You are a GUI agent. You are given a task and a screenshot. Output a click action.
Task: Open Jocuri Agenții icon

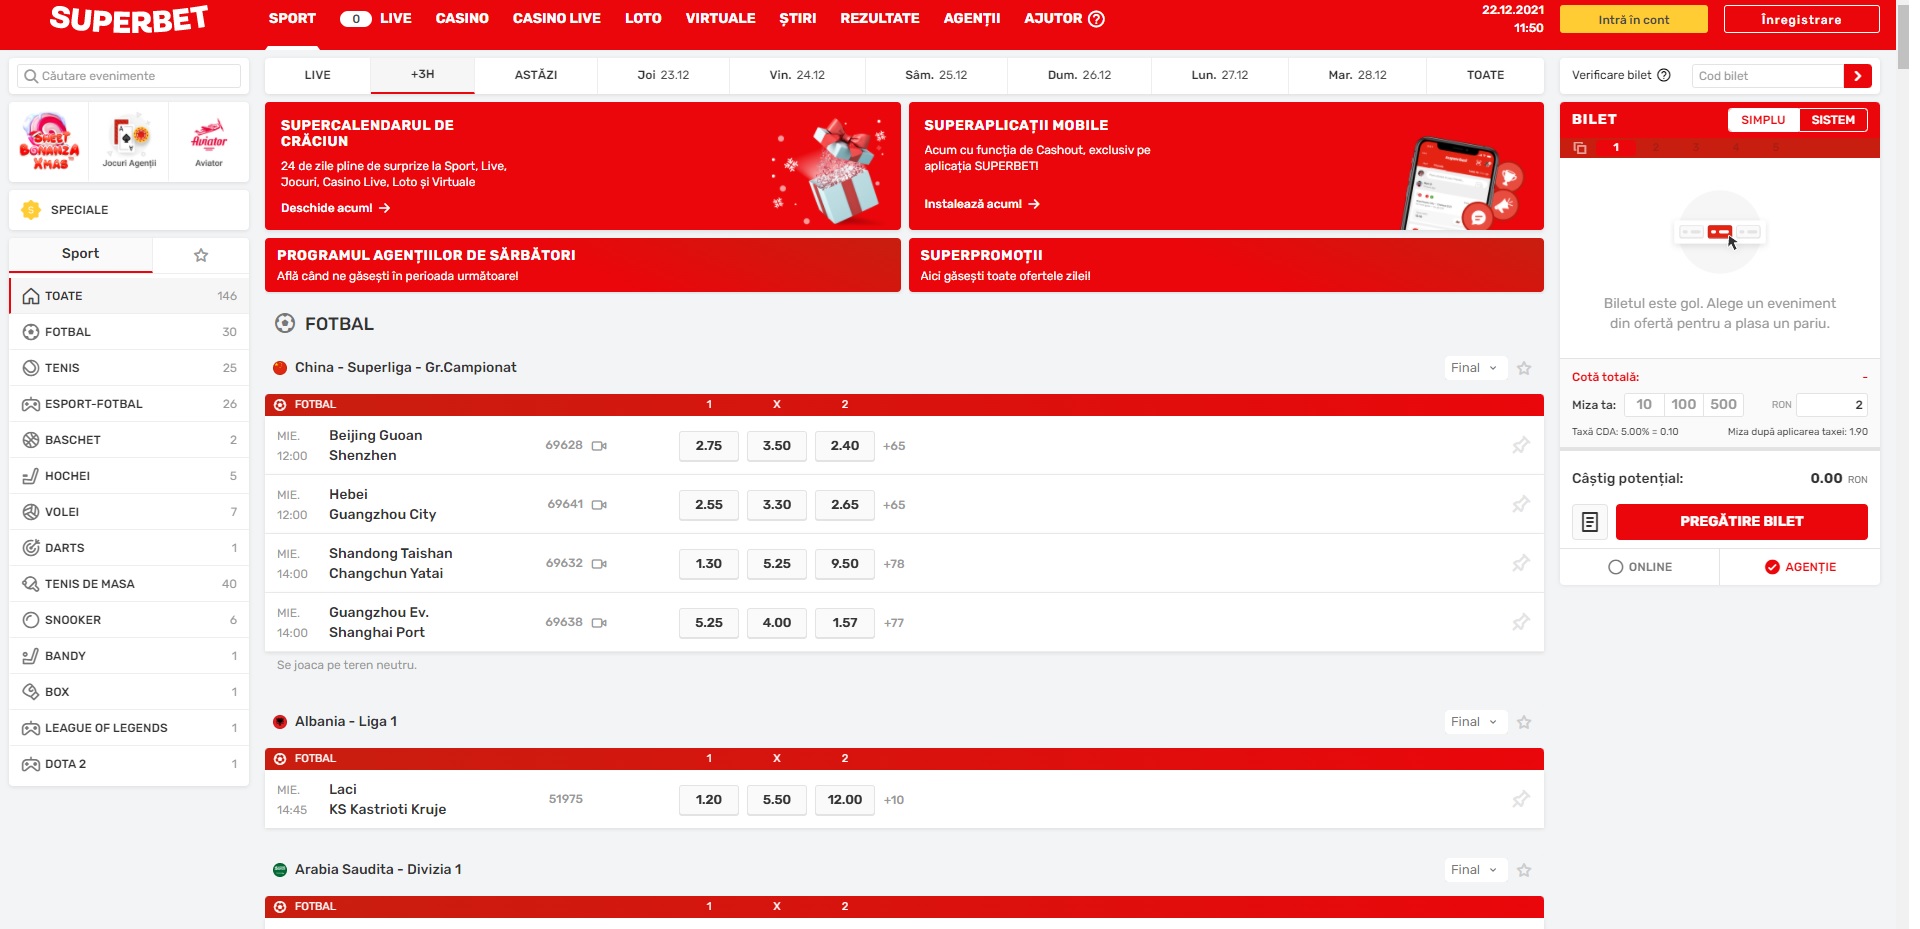pyautogui.click(x=129, y=141)
